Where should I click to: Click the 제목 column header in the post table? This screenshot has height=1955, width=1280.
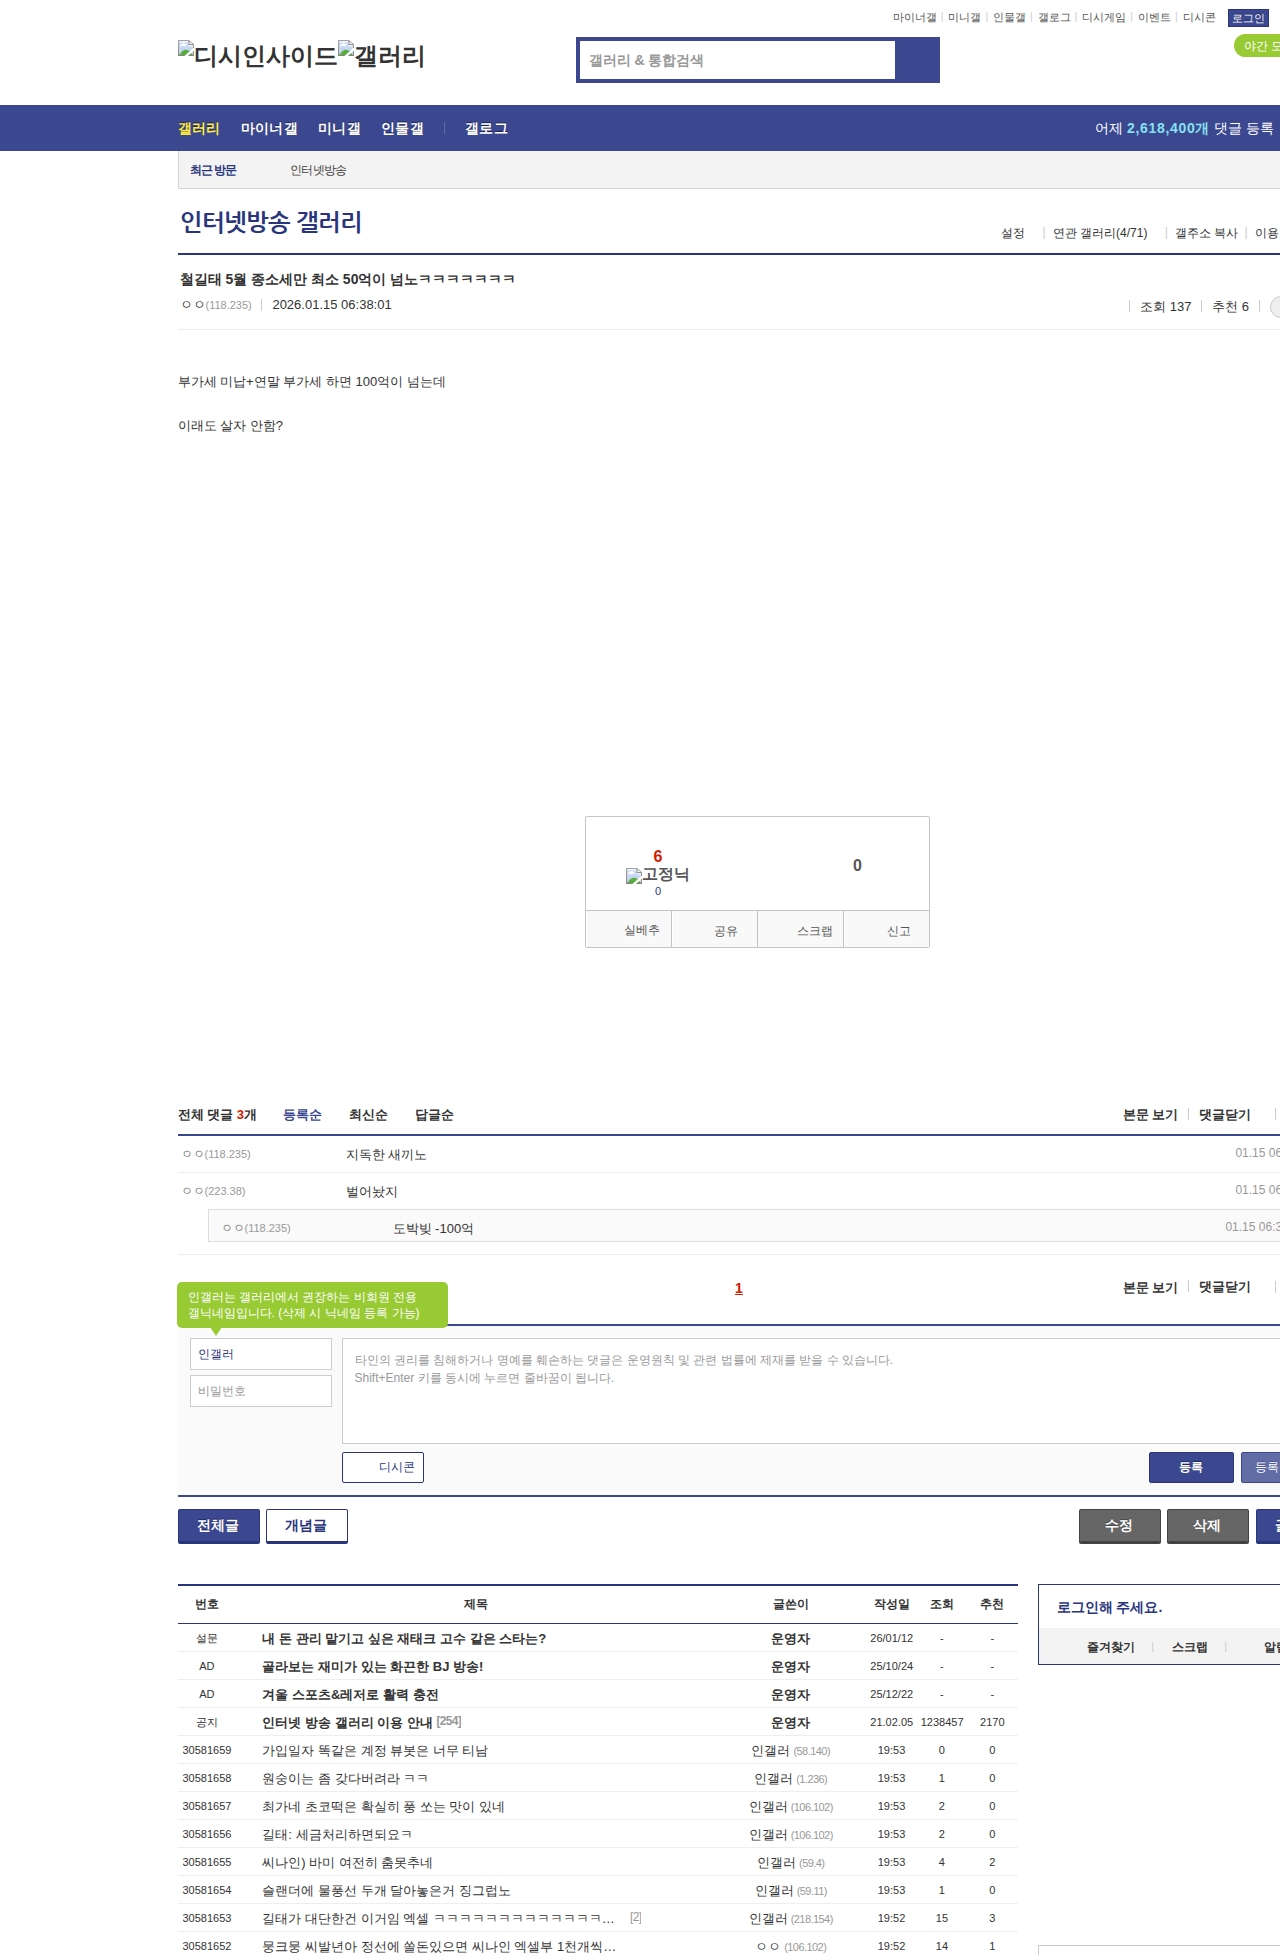tap(476, 1604)
